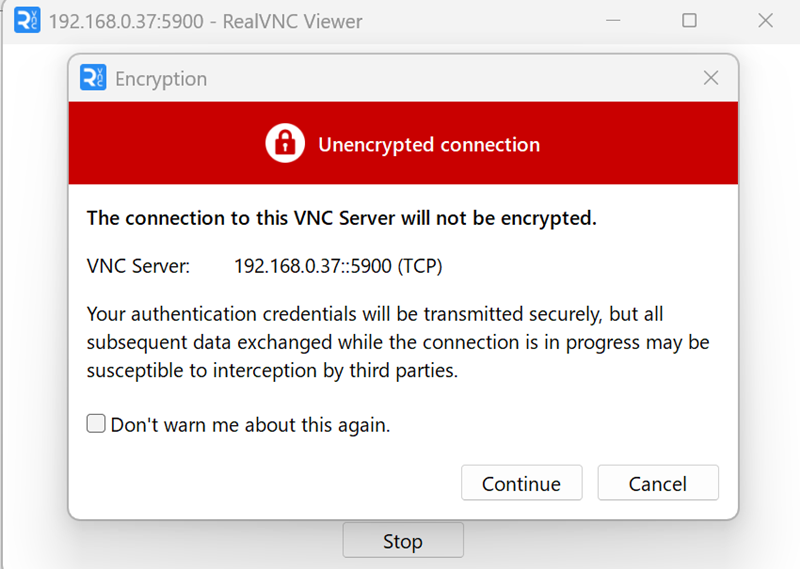Enable the "Don't warn me" checkbox
The height and width of the screenshot is (569, 800).
point(96,424)
